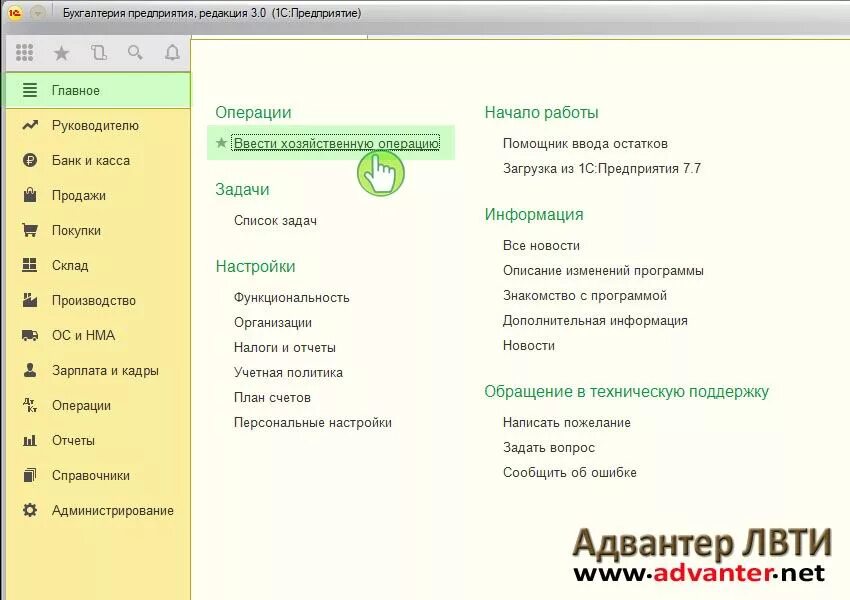
Task: Open Организации link
Action: tap(273, 322)
